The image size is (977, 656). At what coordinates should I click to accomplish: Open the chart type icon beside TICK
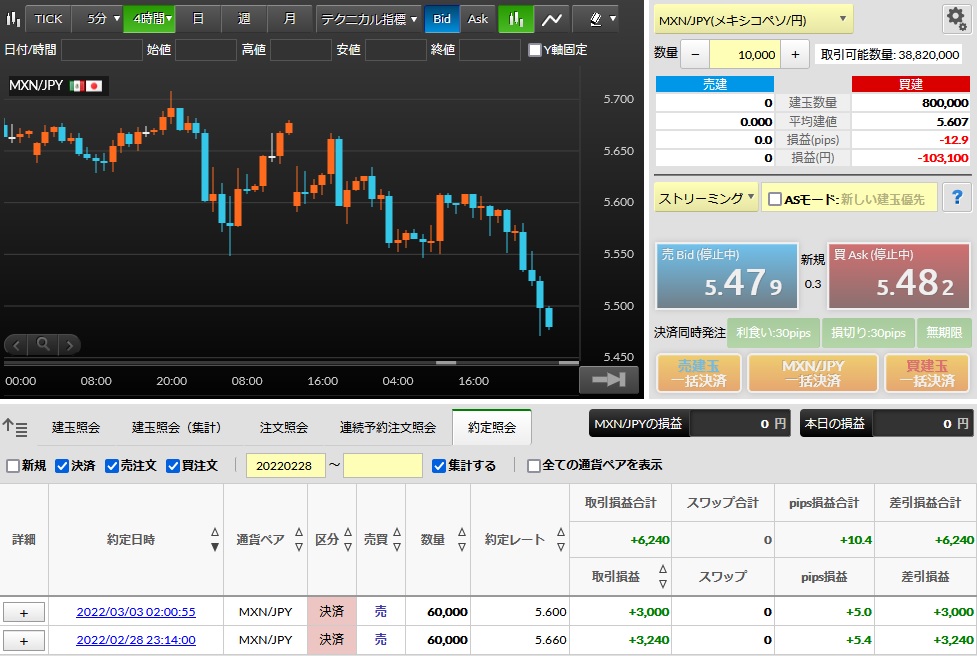coord(12,19)
